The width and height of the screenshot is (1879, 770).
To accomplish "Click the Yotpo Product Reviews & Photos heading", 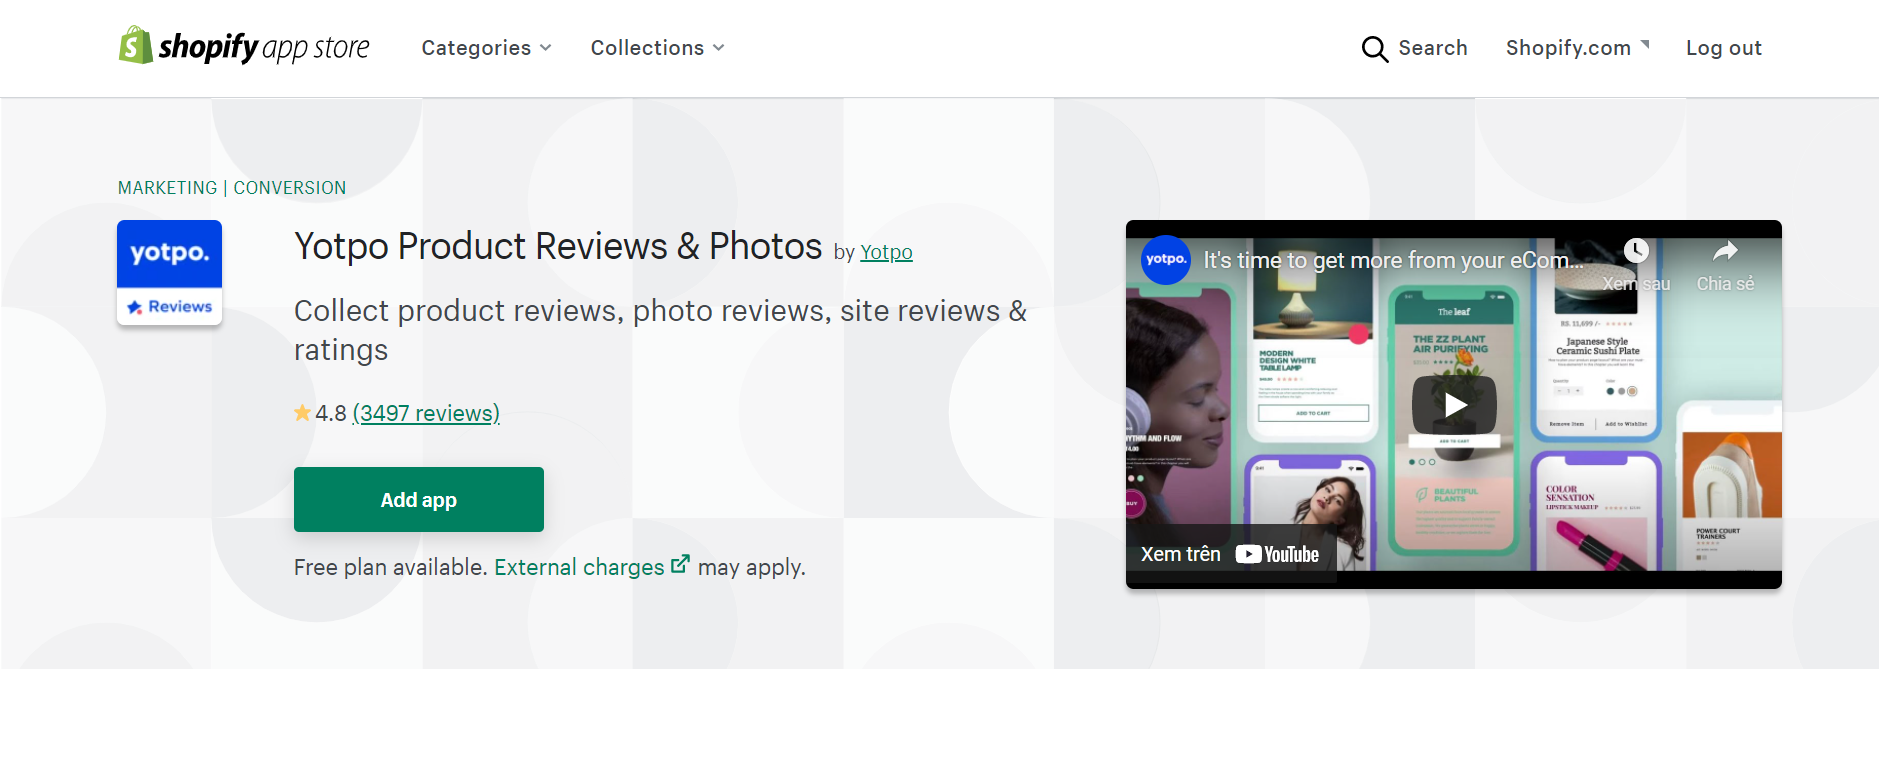I will click(x=558, y=246).
